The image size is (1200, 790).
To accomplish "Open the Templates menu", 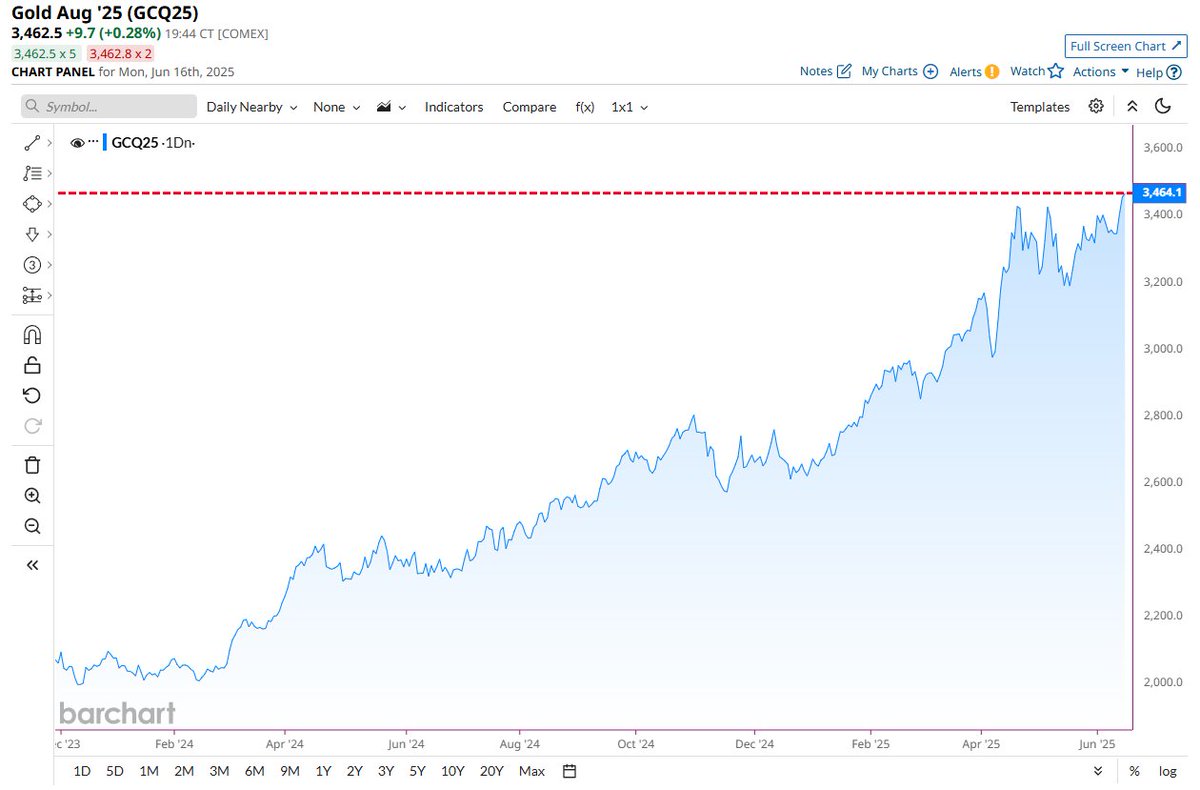I will pyautogui.click(x=1040, y=107).
